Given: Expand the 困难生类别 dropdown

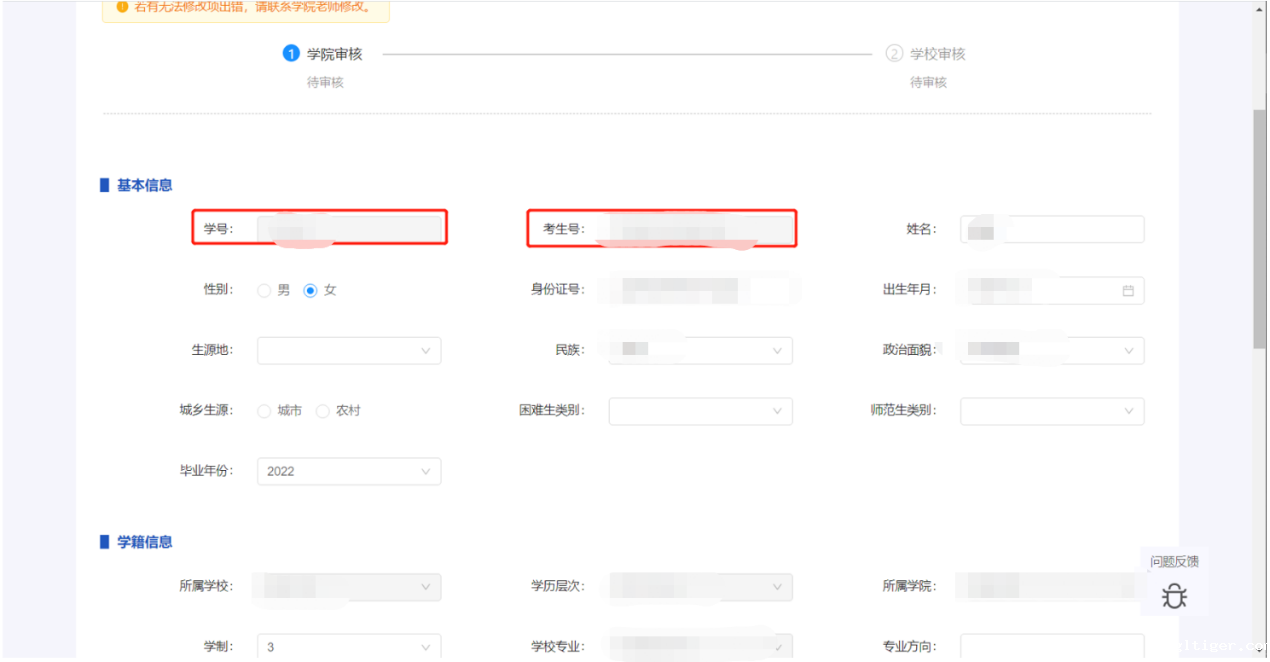Looking at the screenshot, I should click(700, 411).
